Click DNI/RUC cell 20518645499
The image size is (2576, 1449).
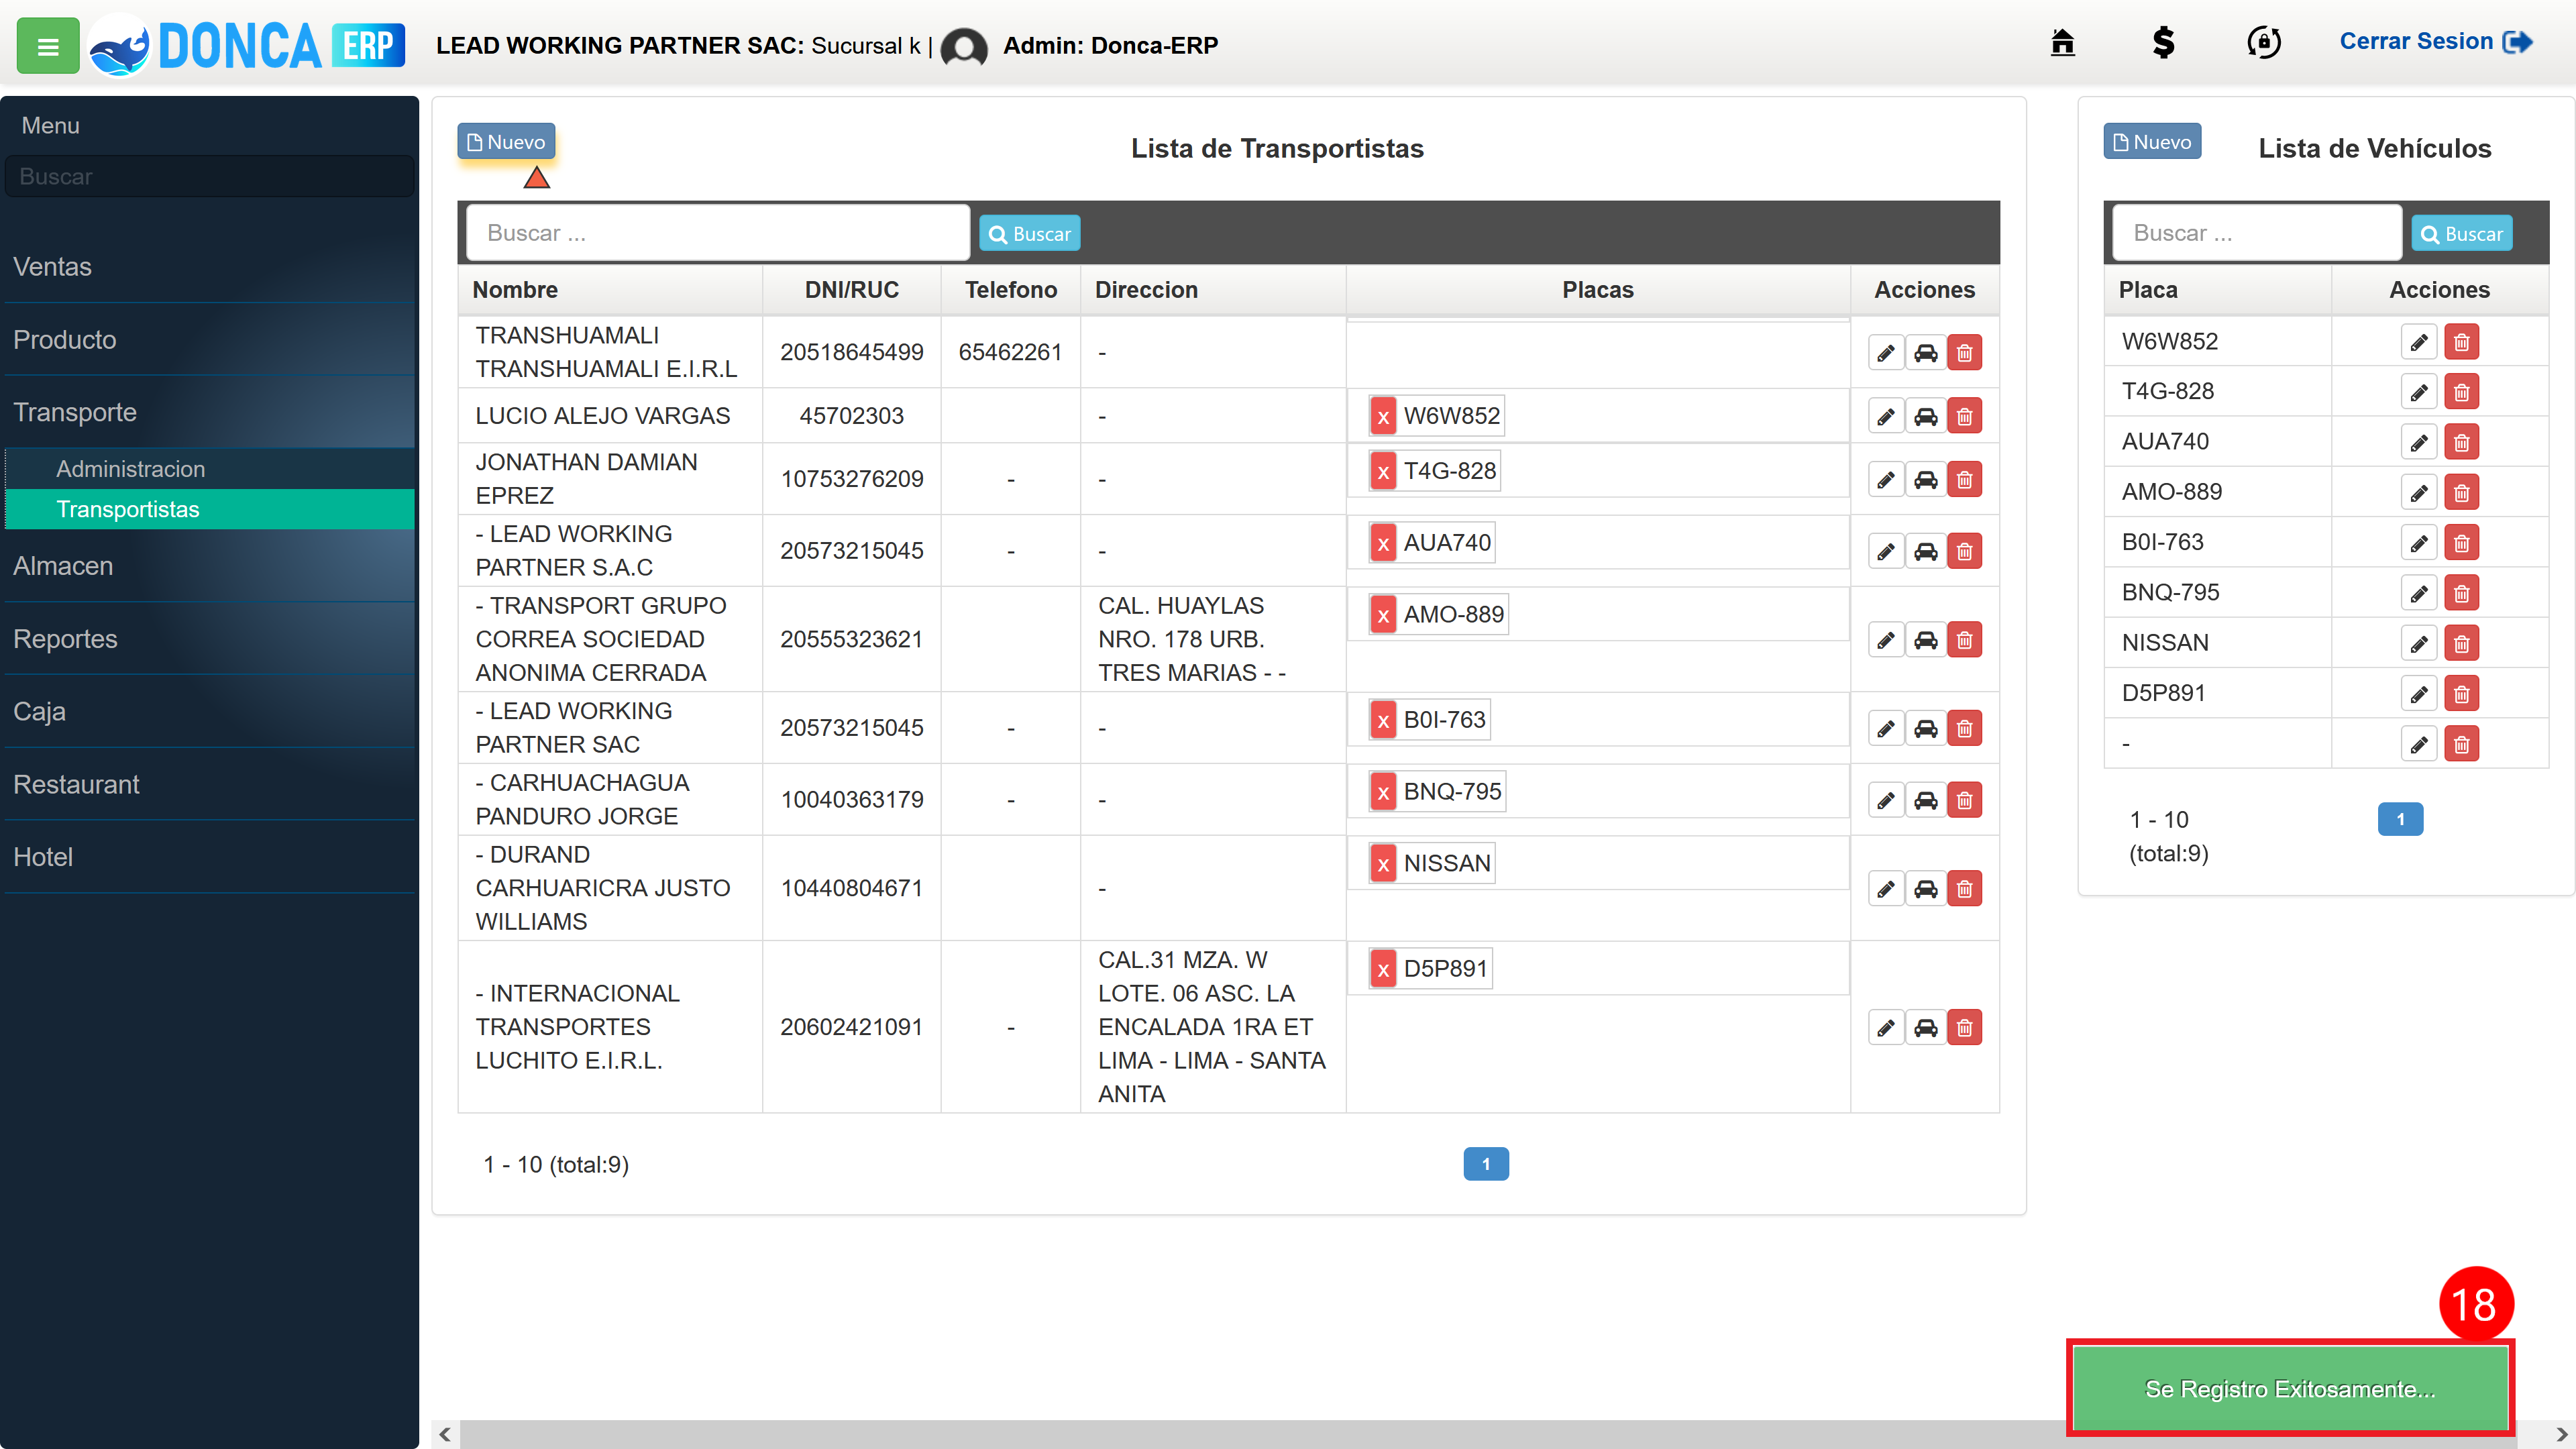851,352
